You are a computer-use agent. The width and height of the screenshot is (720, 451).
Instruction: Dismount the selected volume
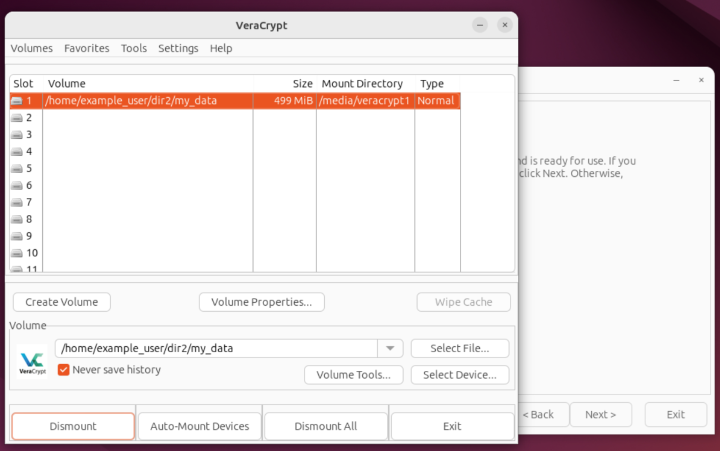[73, 426]
